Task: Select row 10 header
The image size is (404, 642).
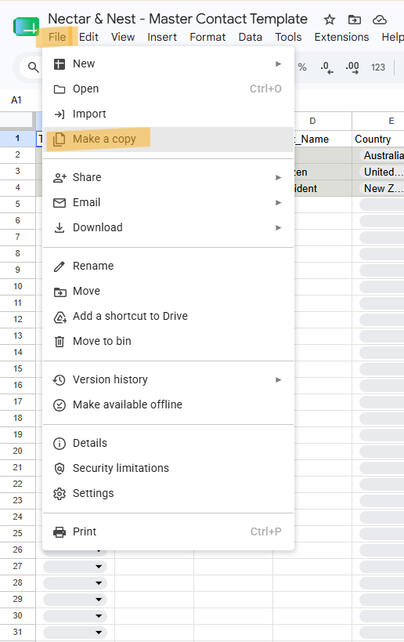Action: [18, 286]
